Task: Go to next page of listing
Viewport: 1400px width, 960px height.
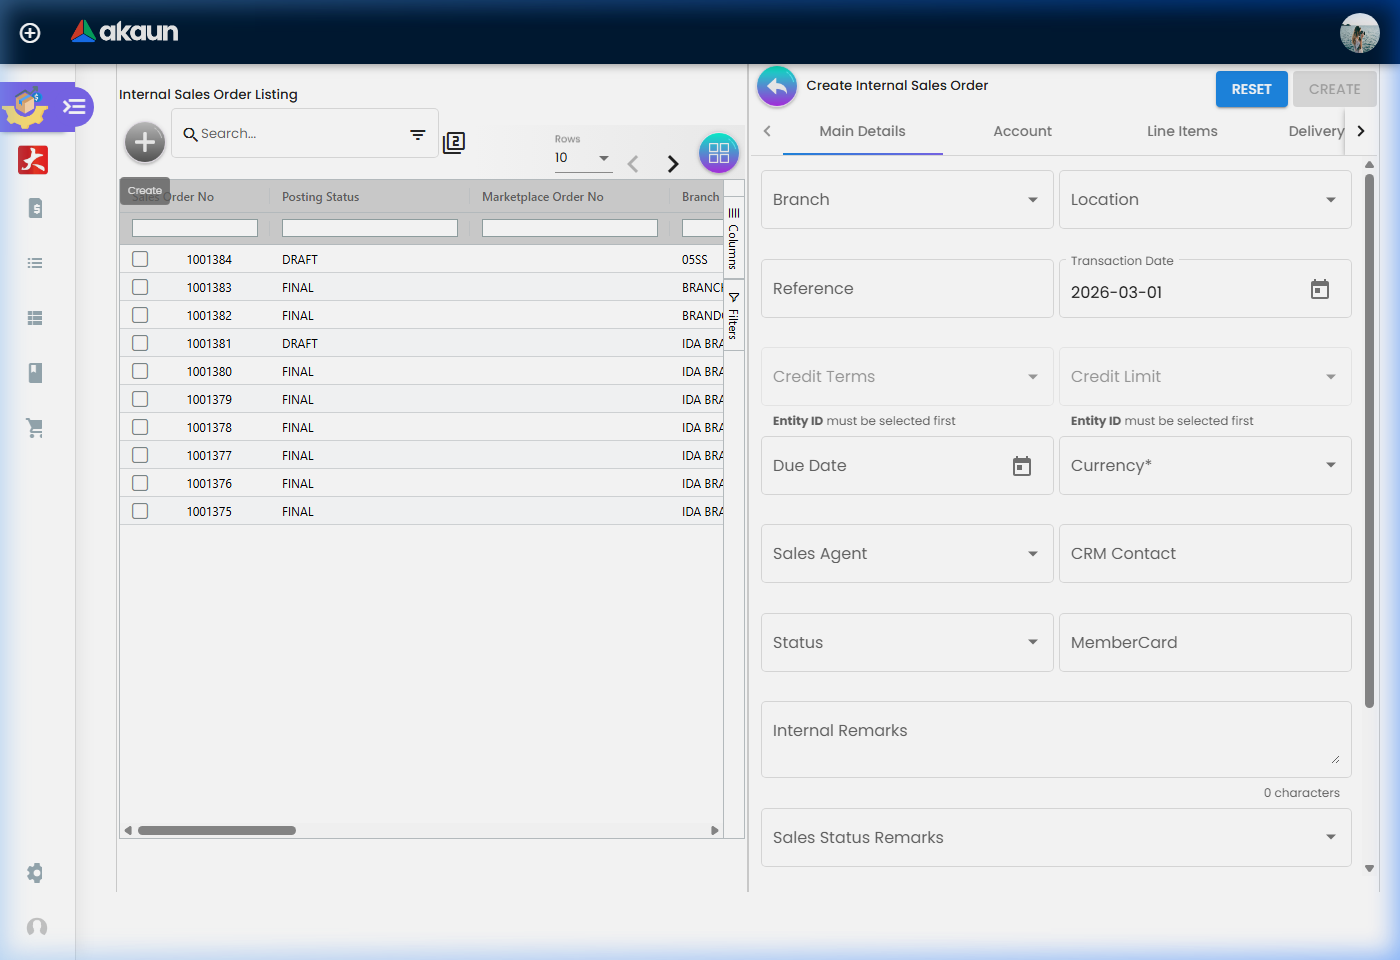Action: point(673,164)
